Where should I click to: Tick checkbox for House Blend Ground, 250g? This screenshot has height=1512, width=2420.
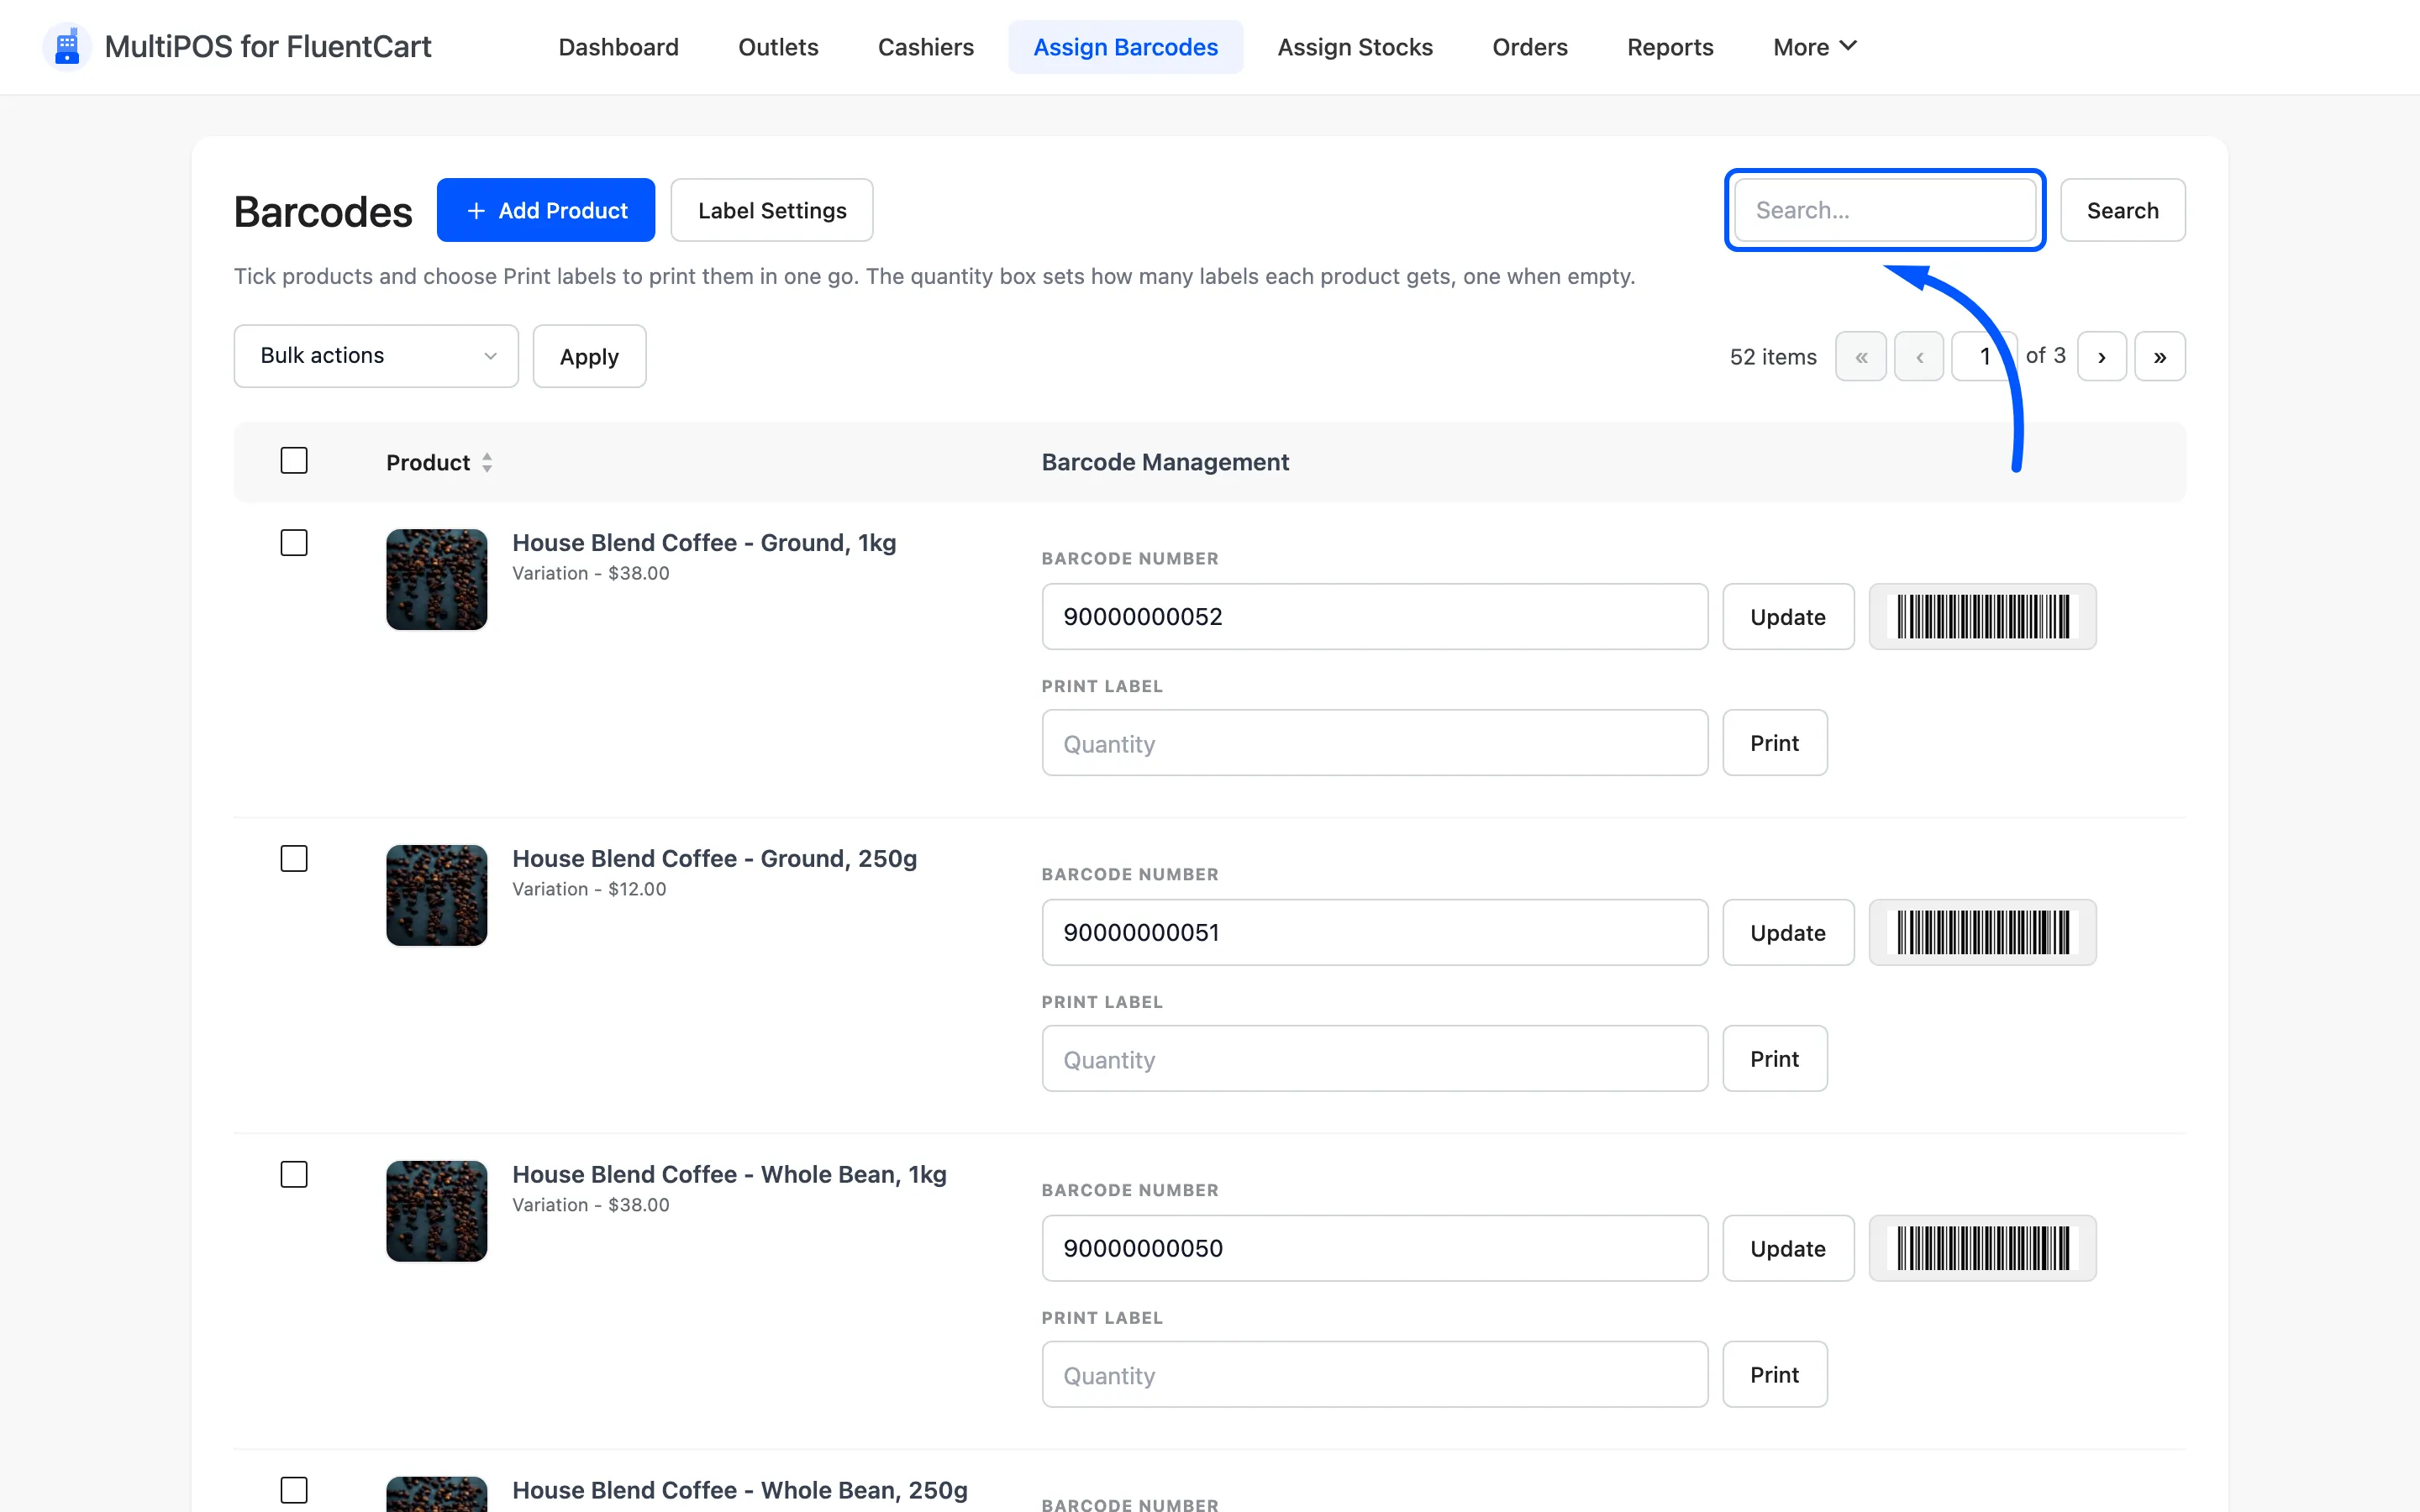coord(294,859)
